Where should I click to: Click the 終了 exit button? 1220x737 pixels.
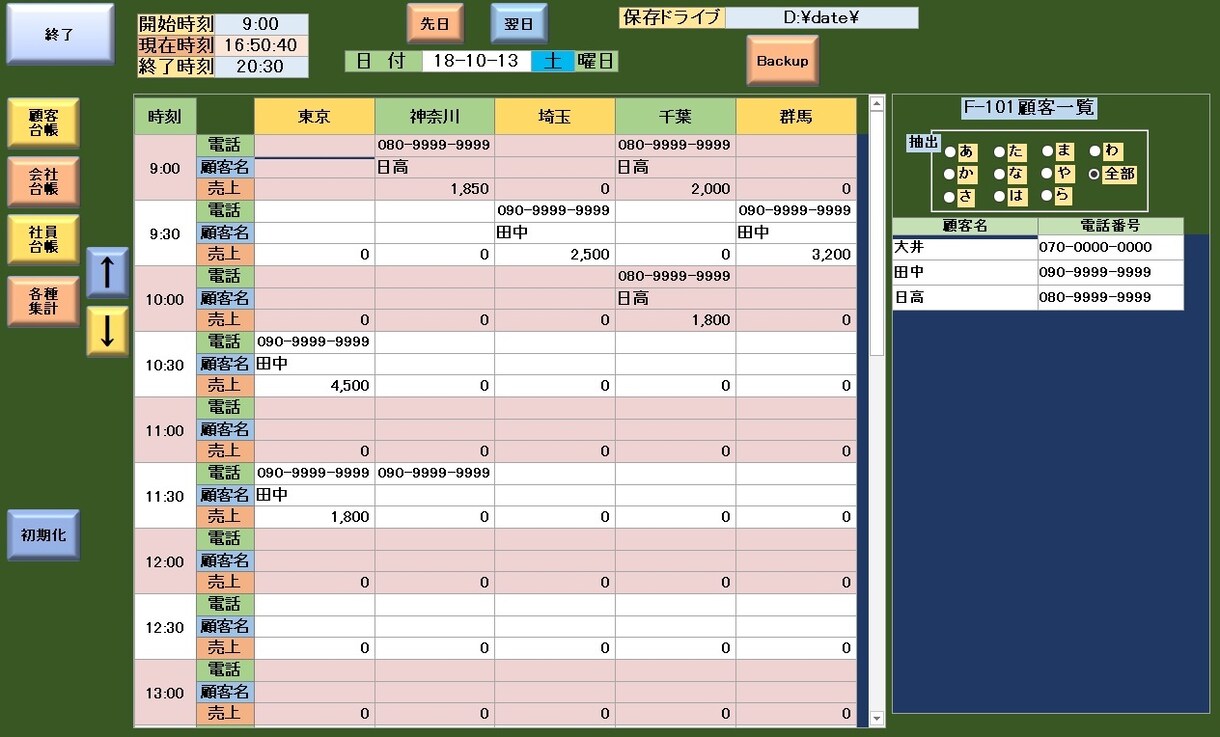[60, 34]
